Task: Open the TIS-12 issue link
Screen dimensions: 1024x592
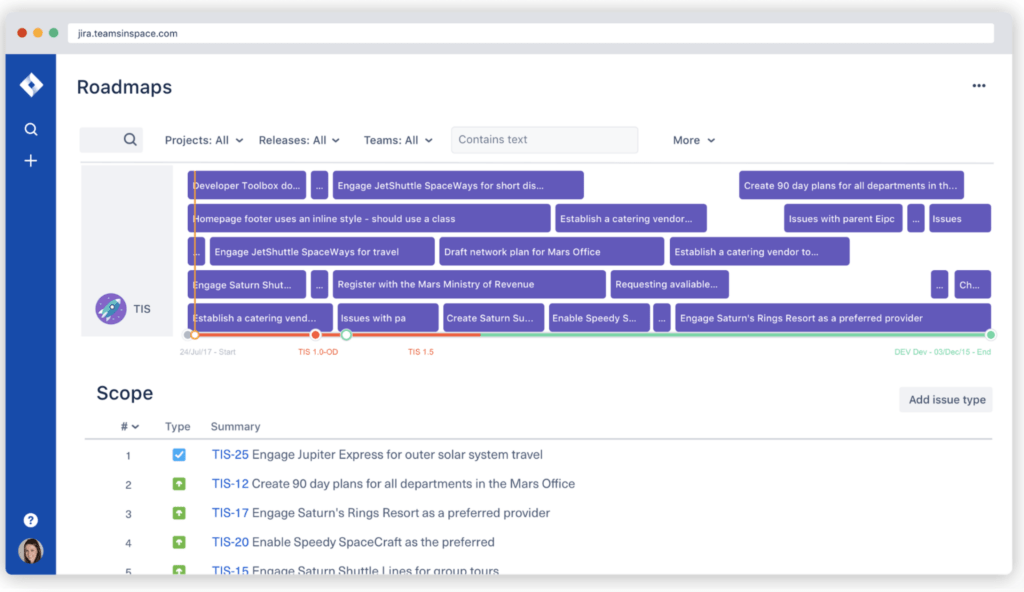Action: pyautogui.click(x=230, y=484)
